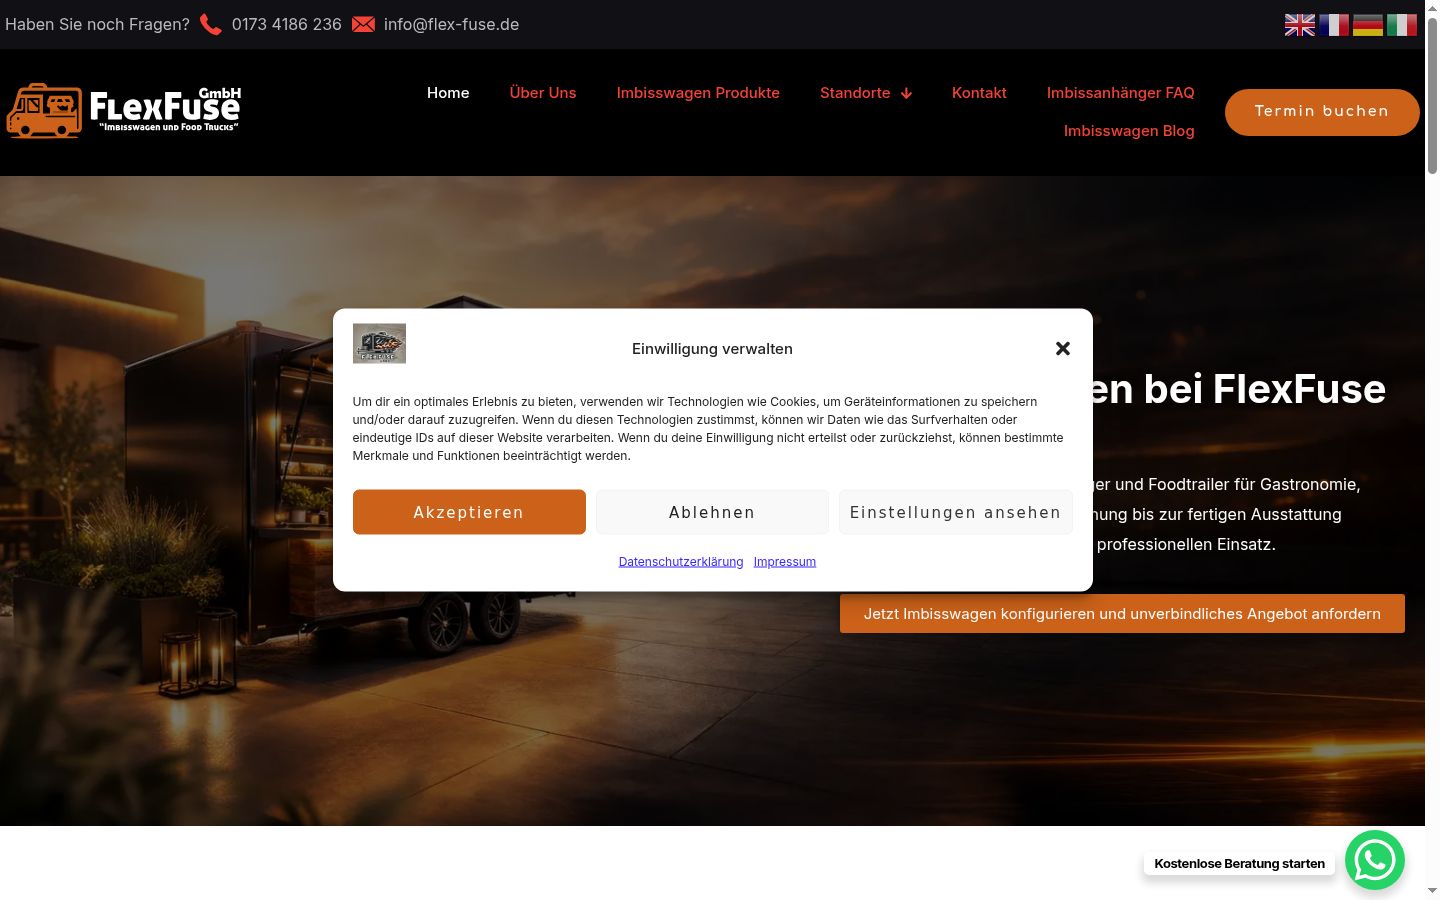Decline cookies with Ablehnen

(x=712, y=512)
